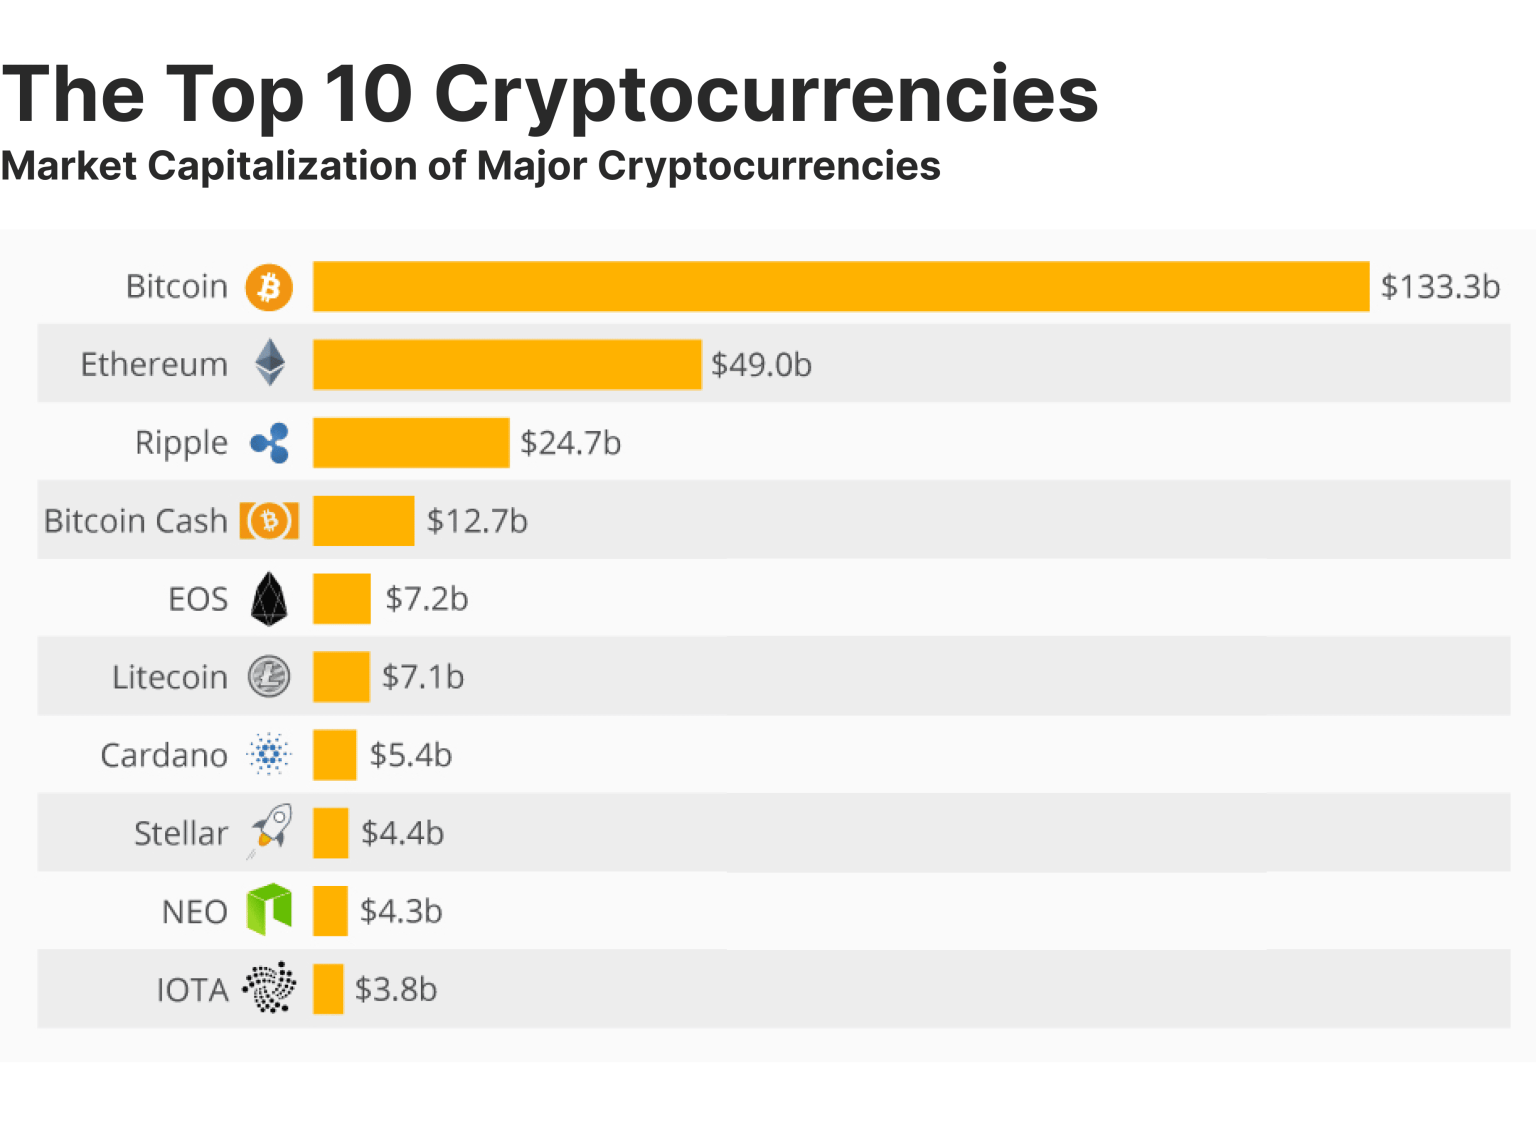Screen dimensions: 1536x1127
Task: Click the Cardano dotted logo icon
Action: tap(269, 755)
